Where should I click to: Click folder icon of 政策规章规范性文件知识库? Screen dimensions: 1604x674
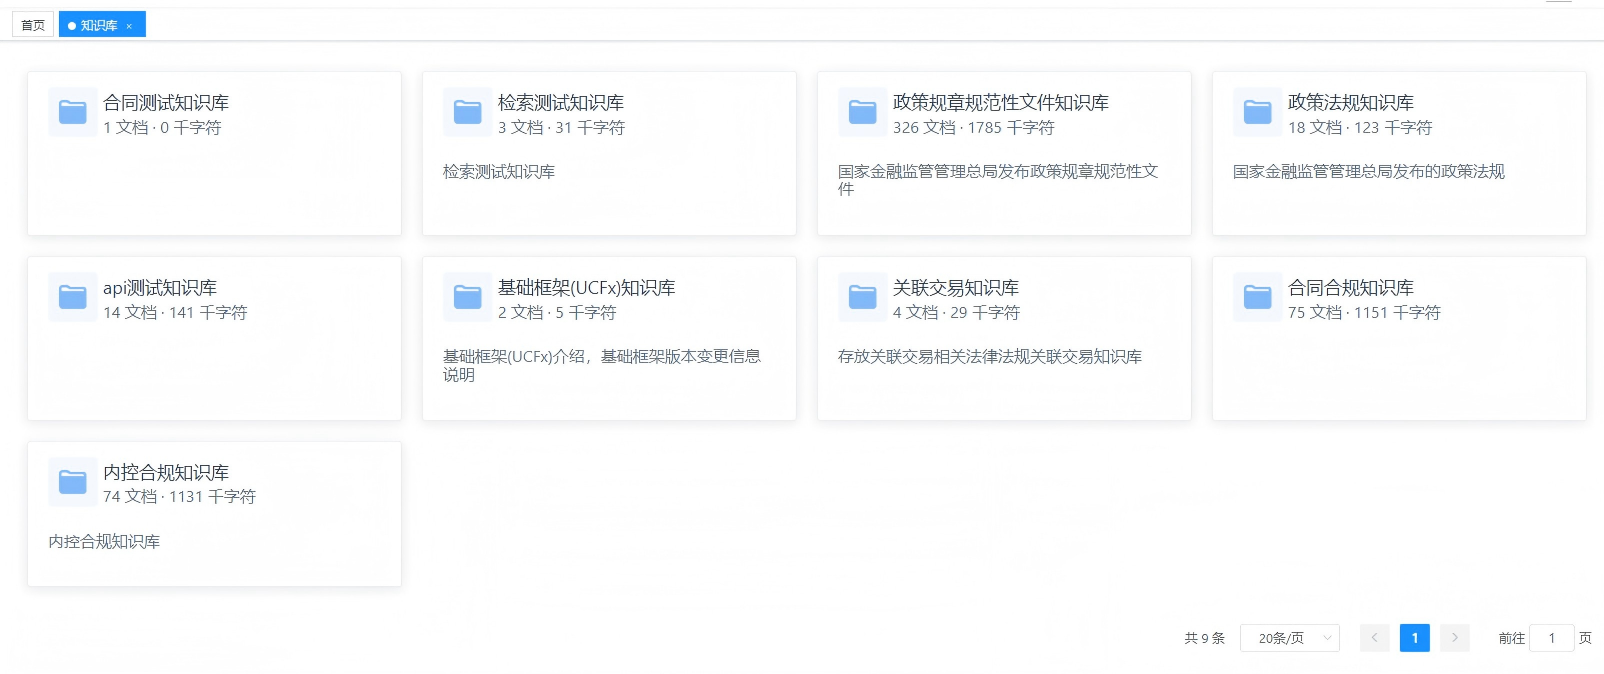point(863,112)
